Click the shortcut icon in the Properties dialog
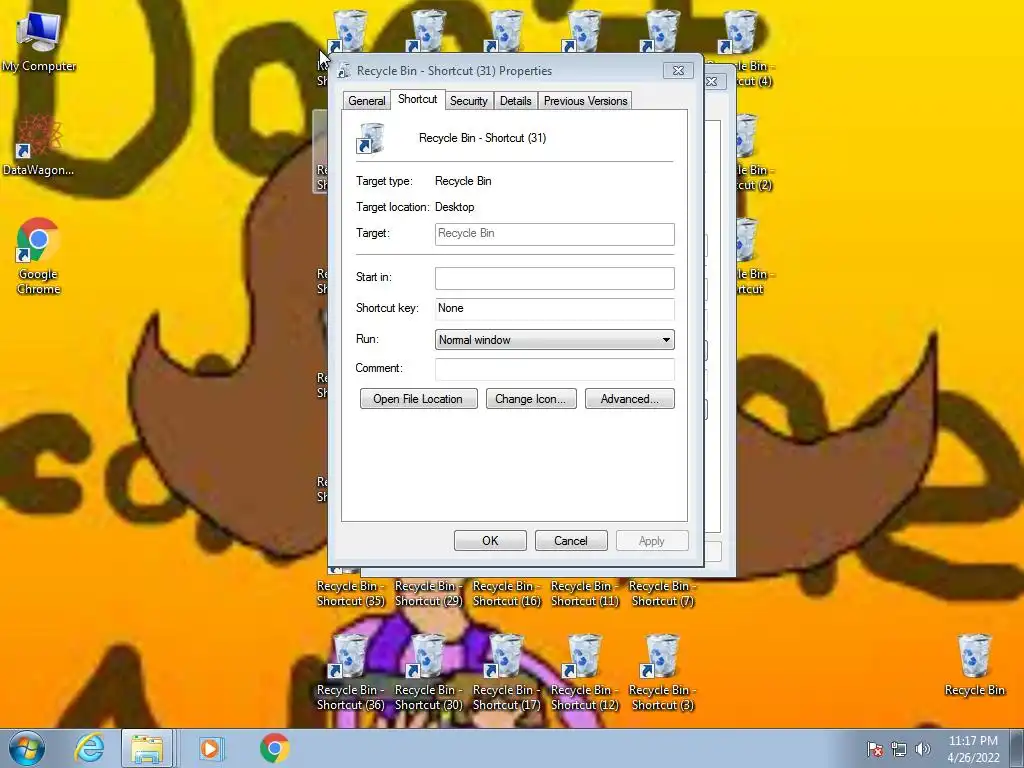The height and width of the screenshot is (768, 1024). 370,138
